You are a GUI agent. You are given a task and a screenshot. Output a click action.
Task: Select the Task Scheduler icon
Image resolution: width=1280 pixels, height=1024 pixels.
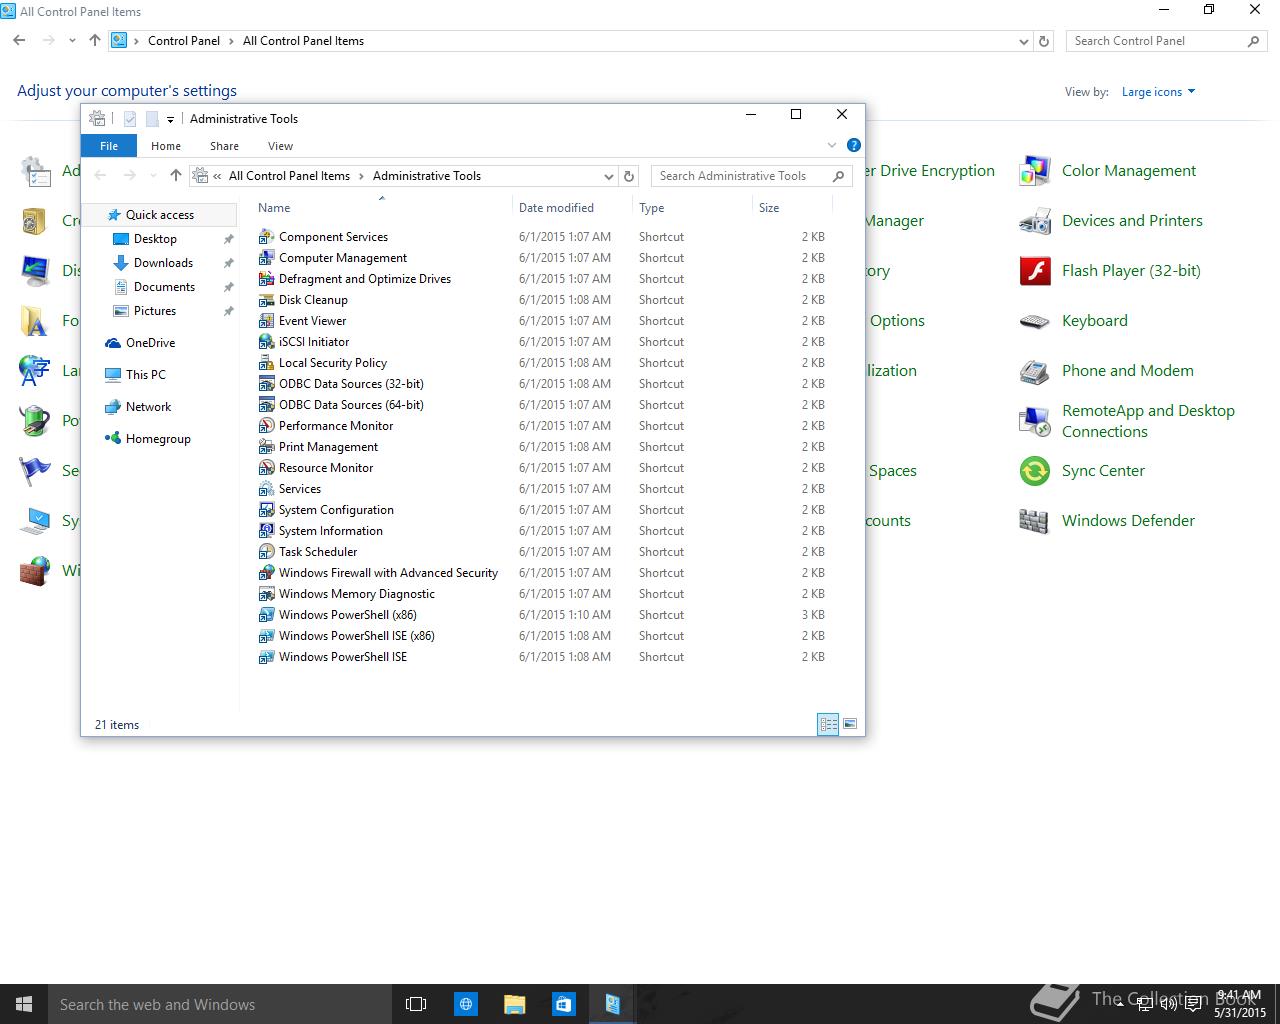[x=266, y=552]
